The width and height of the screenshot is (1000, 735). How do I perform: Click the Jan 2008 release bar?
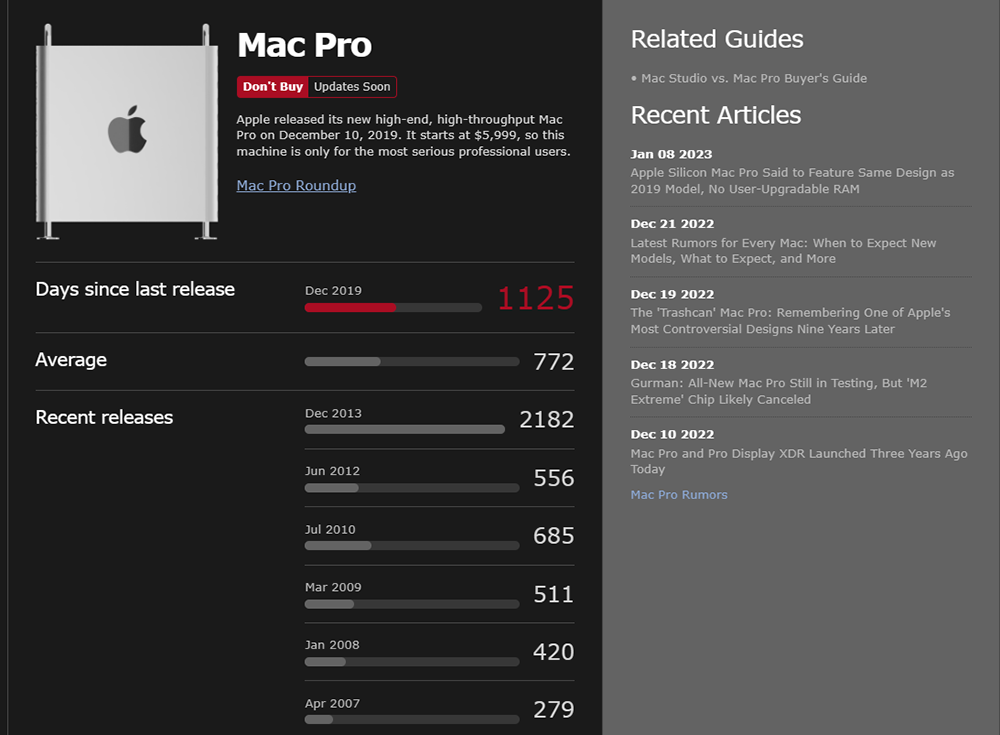pos(411,662)
